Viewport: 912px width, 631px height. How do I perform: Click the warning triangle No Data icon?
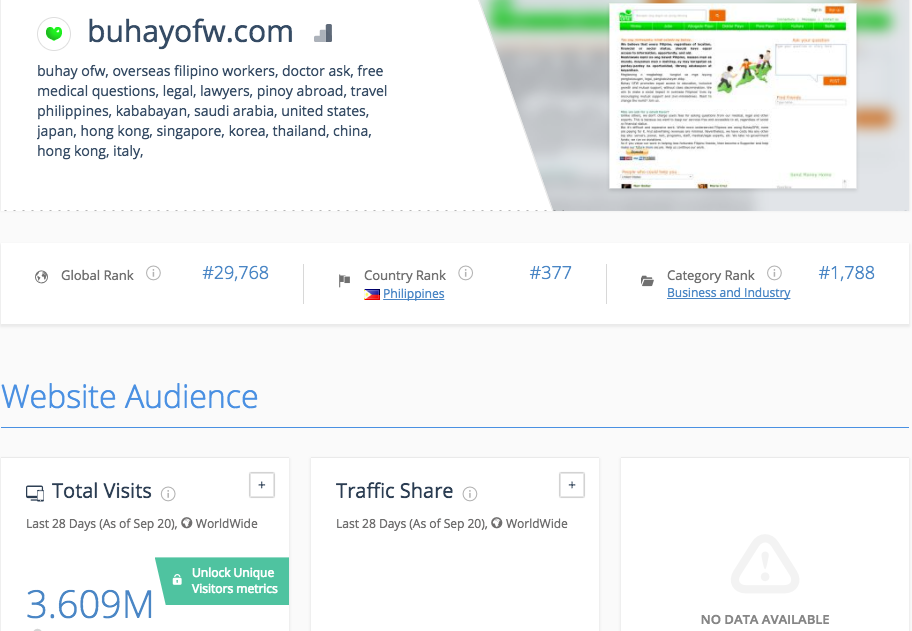765,565
